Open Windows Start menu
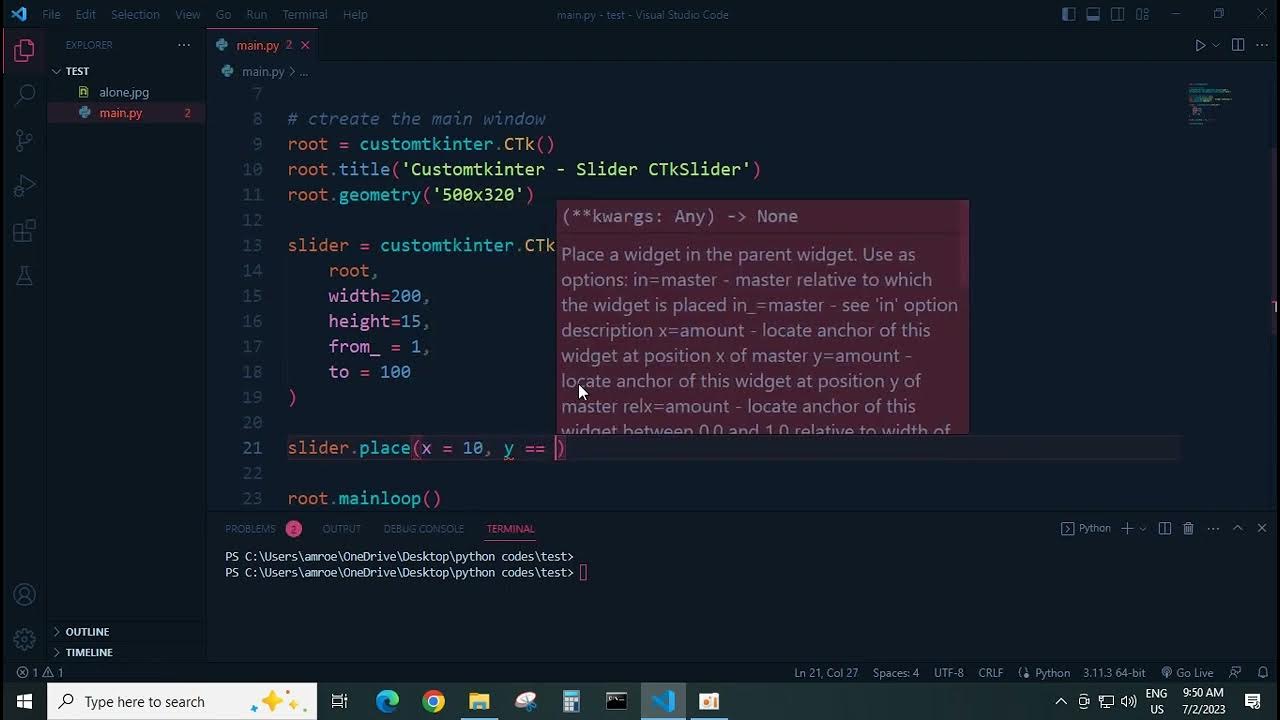Screen dimensions: 1280x720 click(x=24, y=701)
